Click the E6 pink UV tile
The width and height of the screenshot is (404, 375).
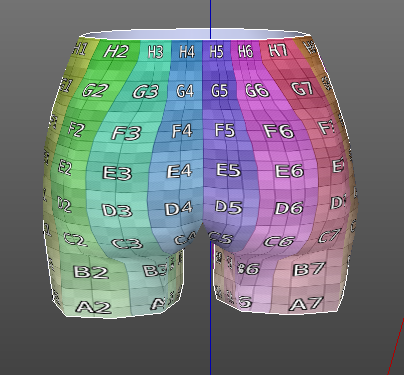289,171
